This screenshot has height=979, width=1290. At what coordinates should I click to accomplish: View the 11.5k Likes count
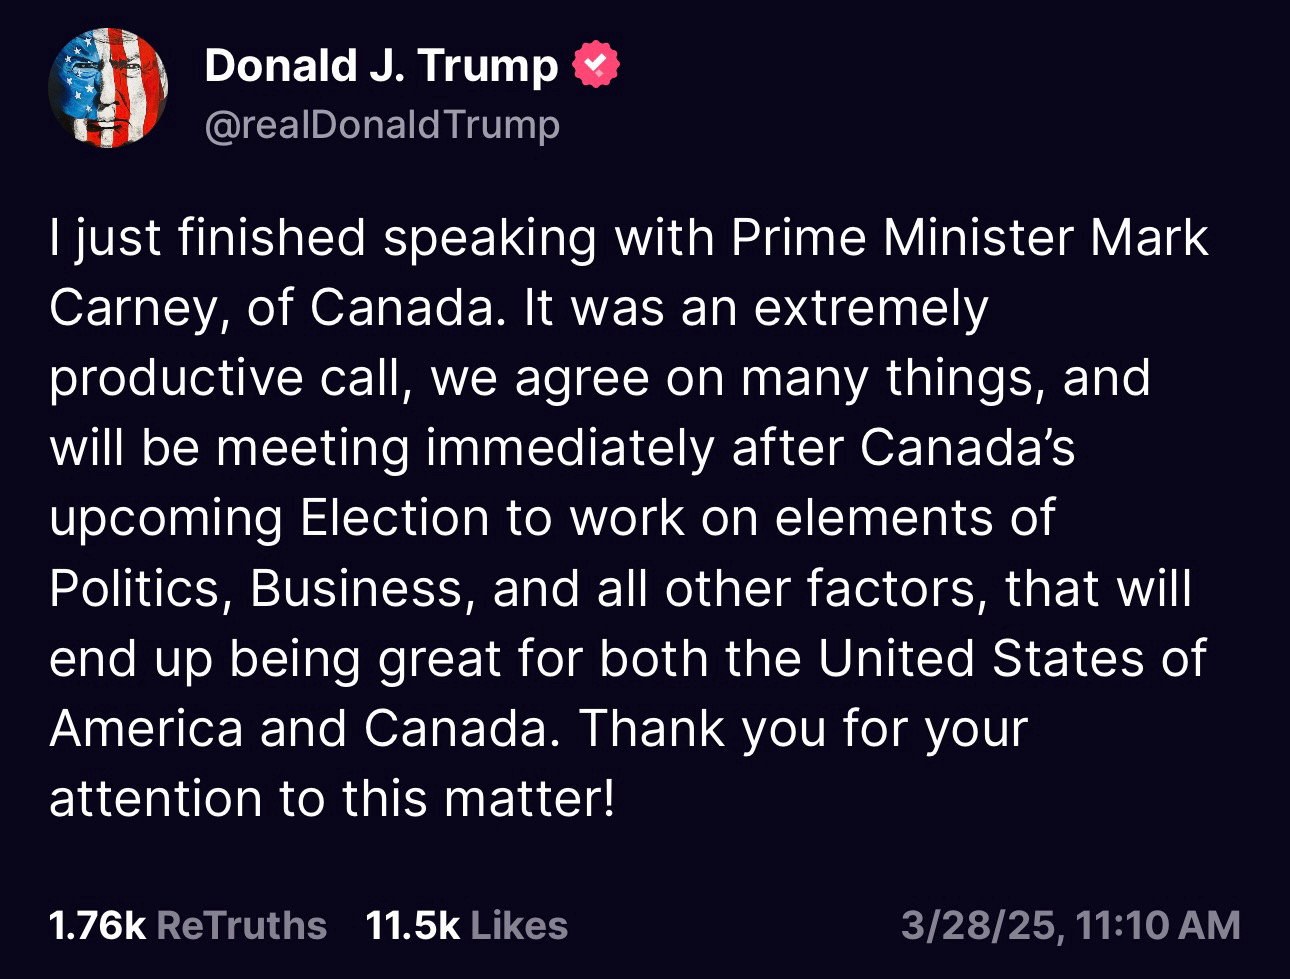[x=412, y=925]
